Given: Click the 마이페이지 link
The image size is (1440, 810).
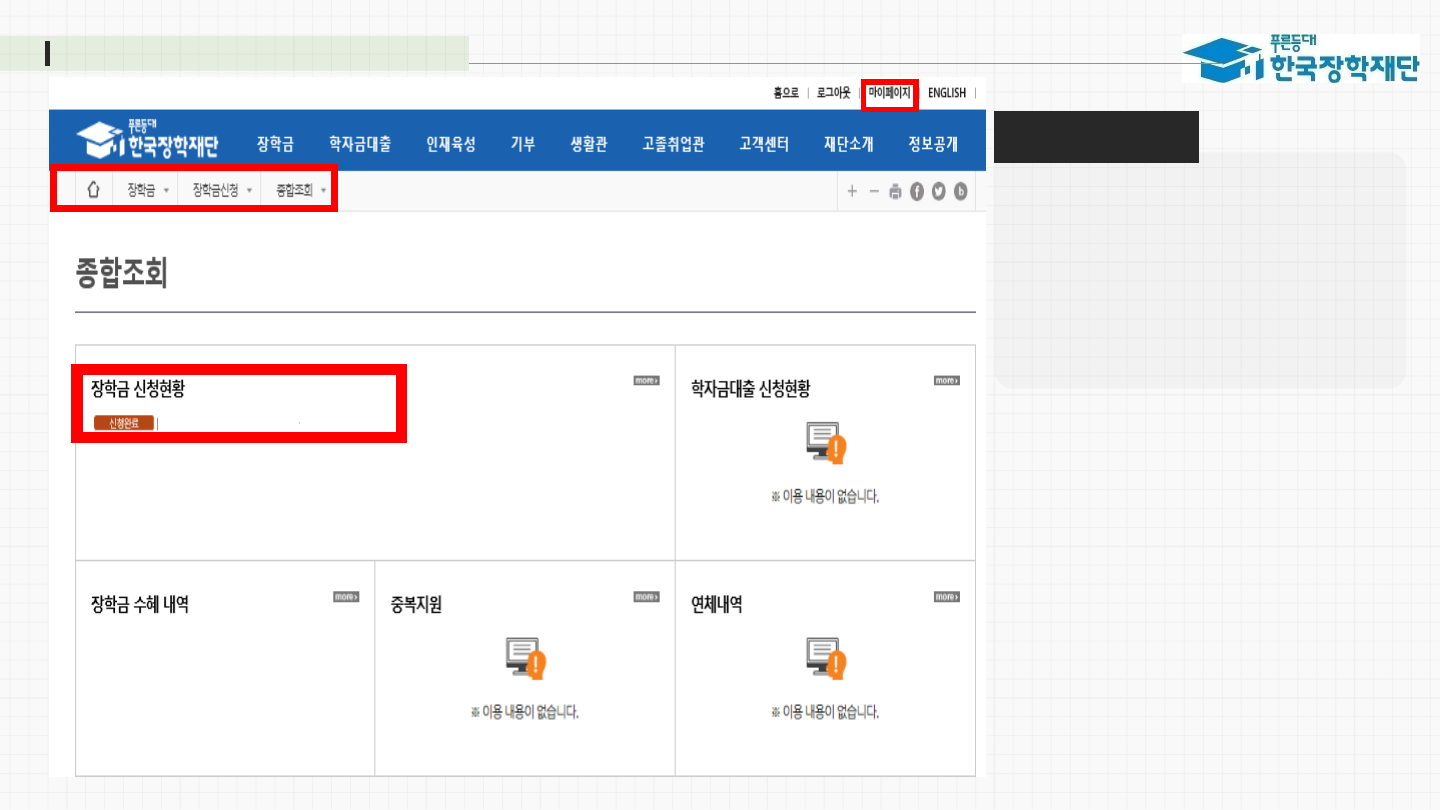Looking at the screenshot, I should tap(889, 93).
